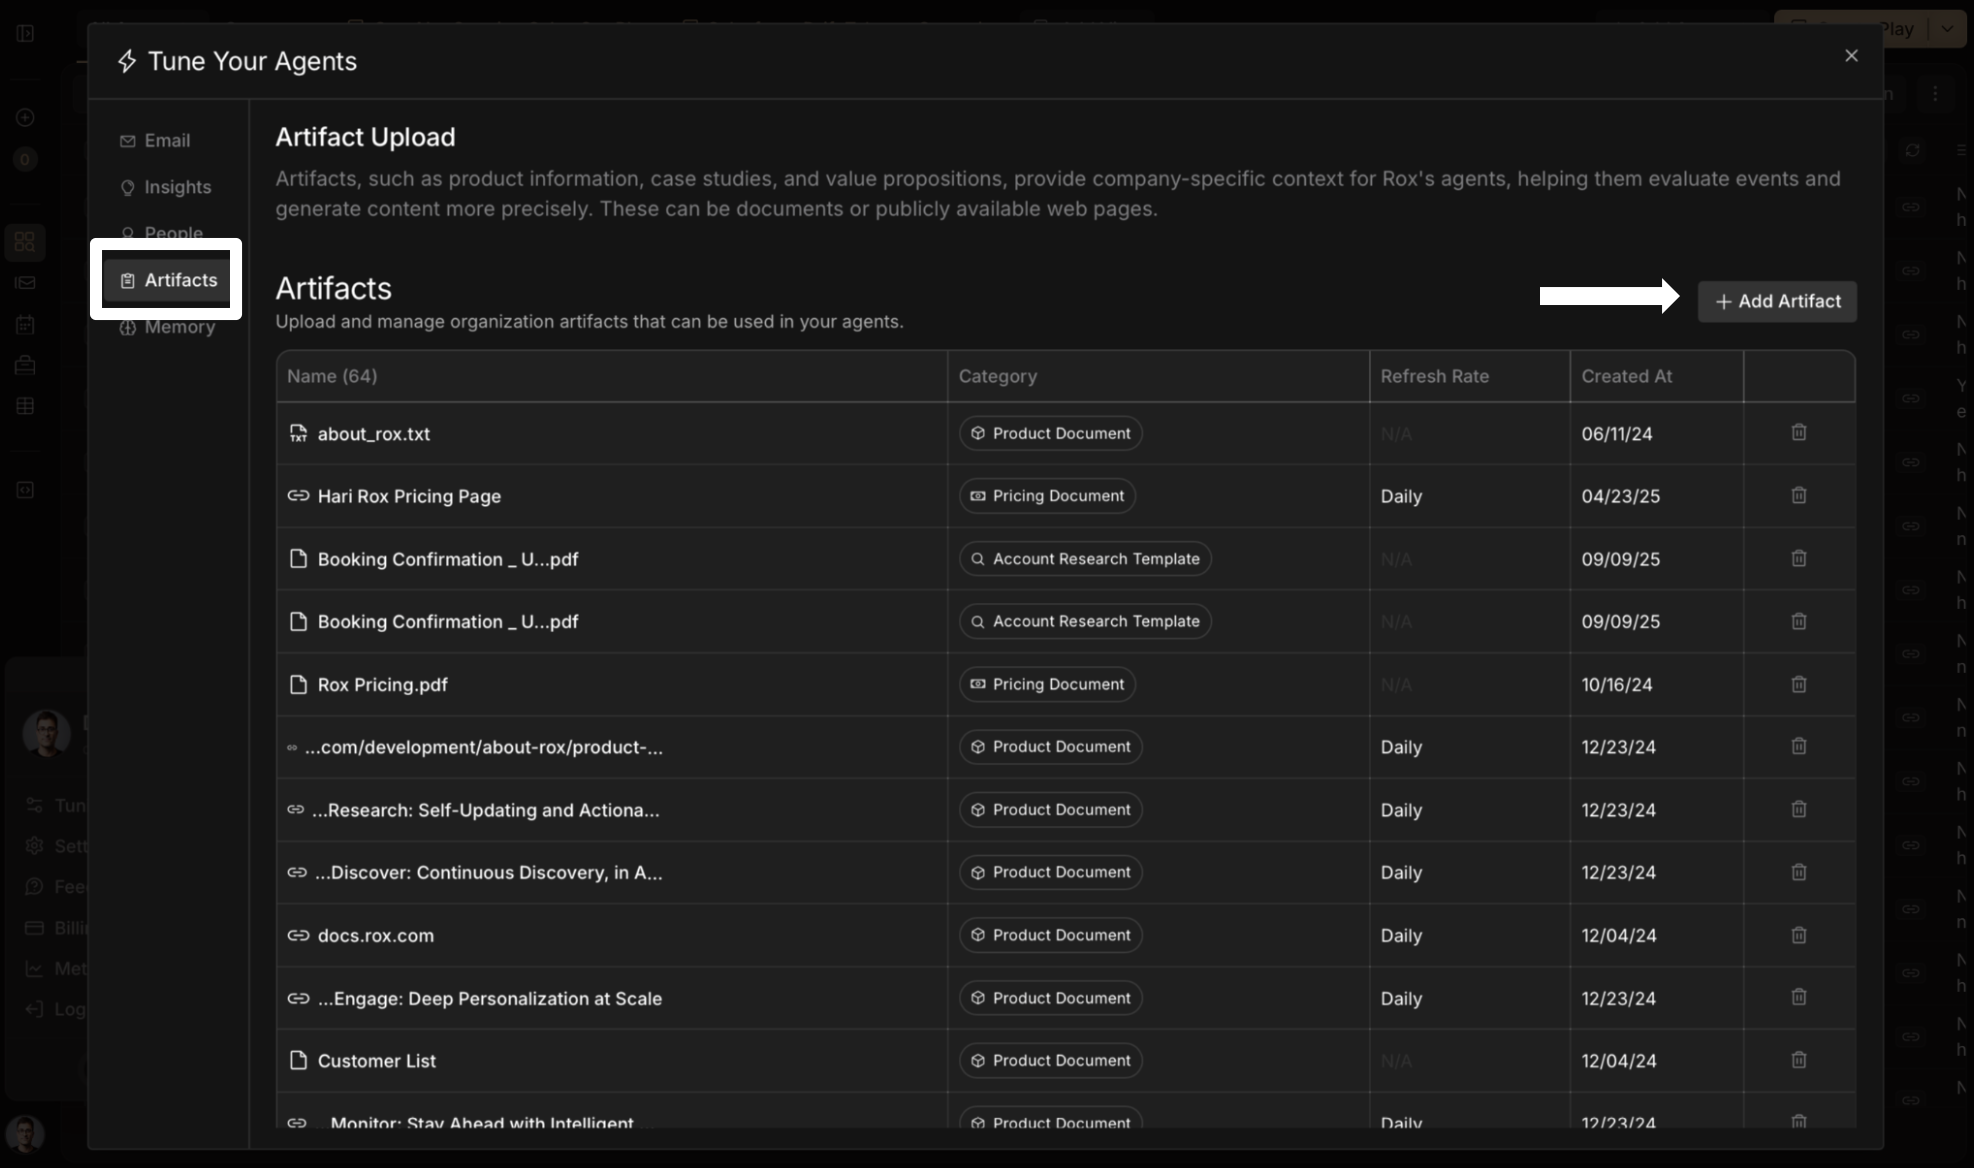Click the Product Document tag on about_rox.txt

(1050, 434)
